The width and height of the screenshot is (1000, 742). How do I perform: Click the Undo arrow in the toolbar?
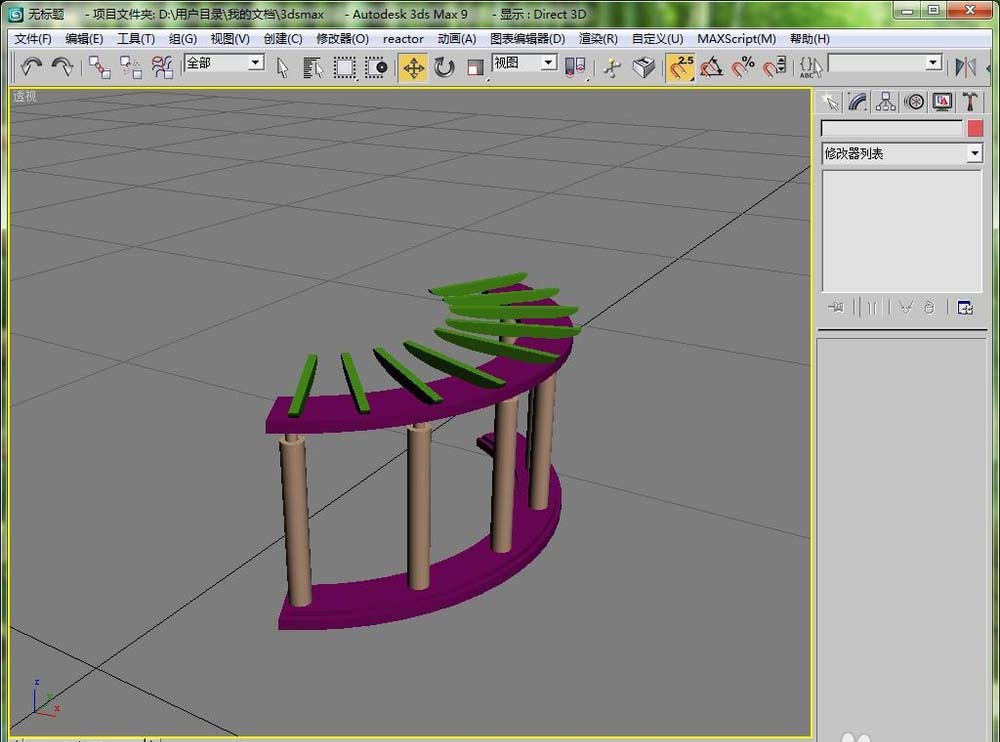point(31,67)
